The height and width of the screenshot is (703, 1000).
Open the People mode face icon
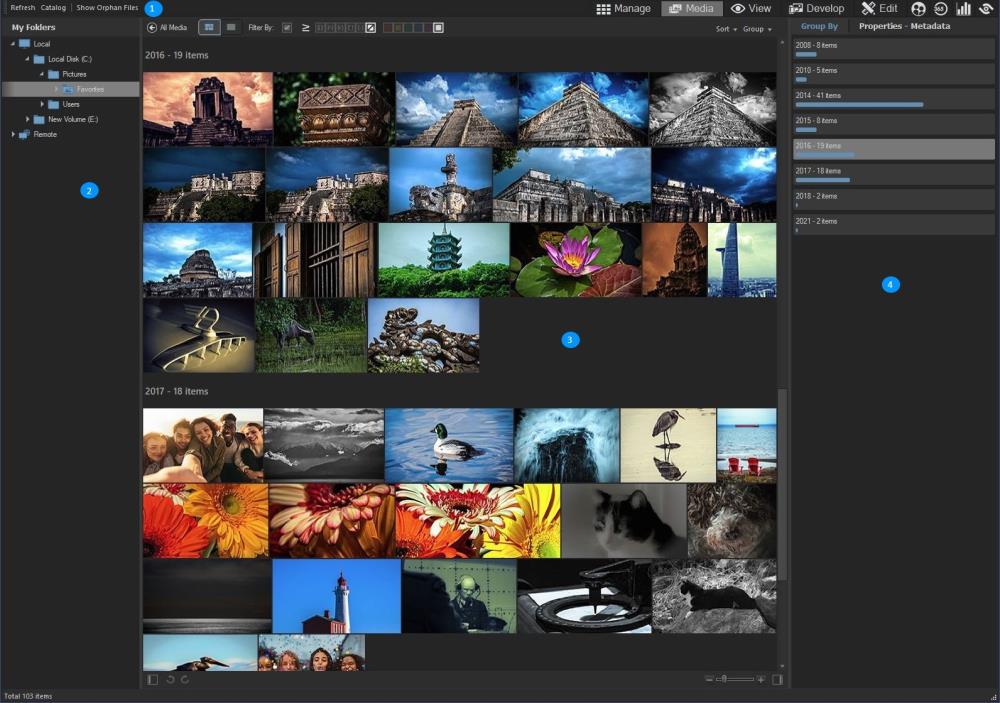pyautogui.click(x=918, y=9)
